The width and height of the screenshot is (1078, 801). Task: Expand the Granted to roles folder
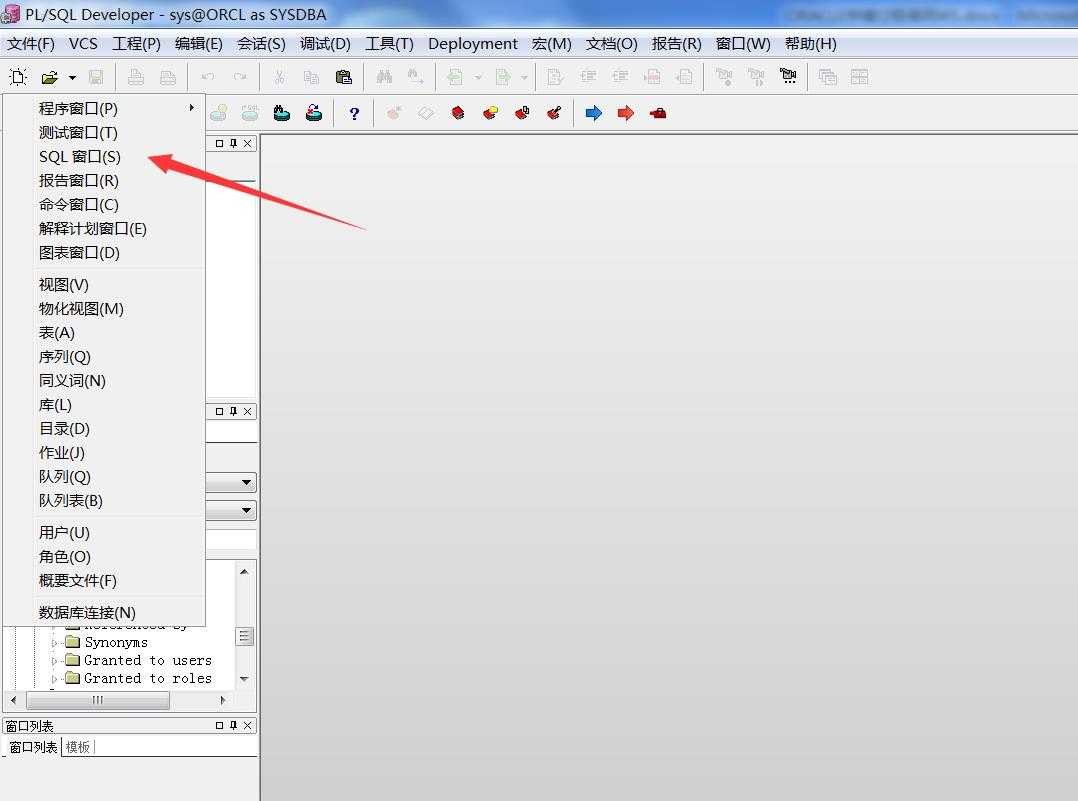click(x=54, y=679)
